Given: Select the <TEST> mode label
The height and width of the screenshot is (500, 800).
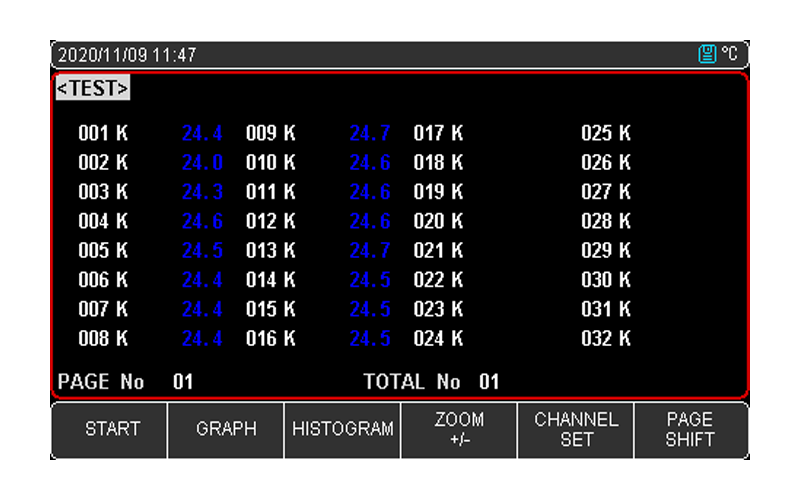Looking at the screenshot, I should pos(92,88).
